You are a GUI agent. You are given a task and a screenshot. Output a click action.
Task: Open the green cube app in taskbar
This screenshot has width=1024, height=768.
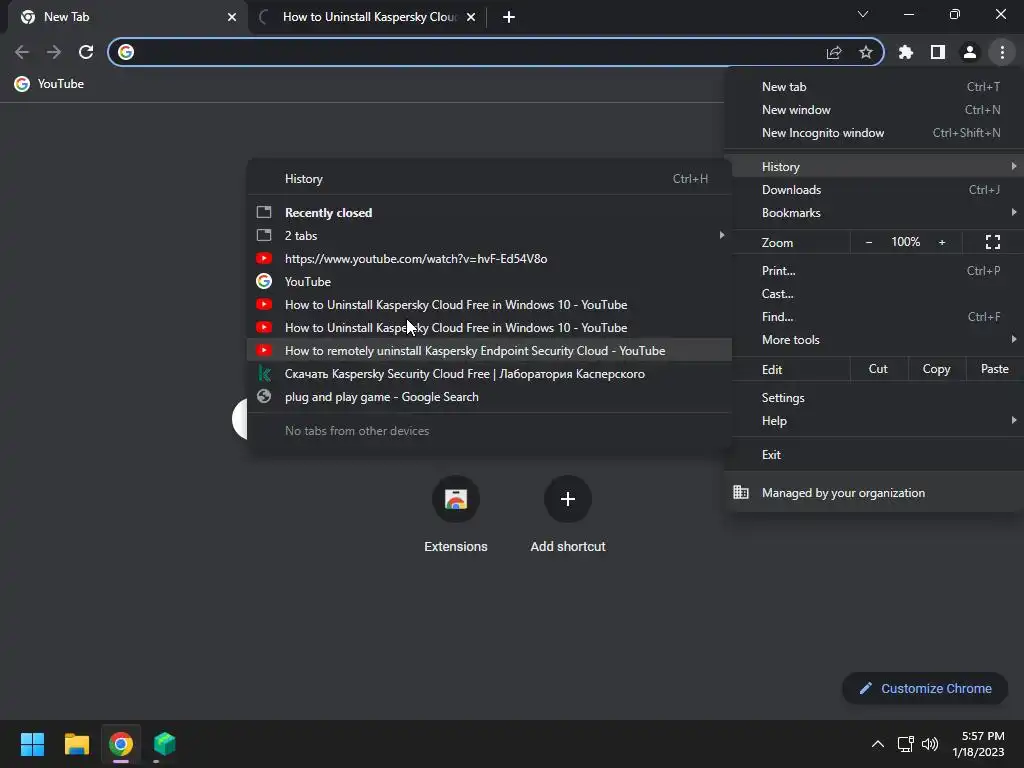[x=165, y=744]
